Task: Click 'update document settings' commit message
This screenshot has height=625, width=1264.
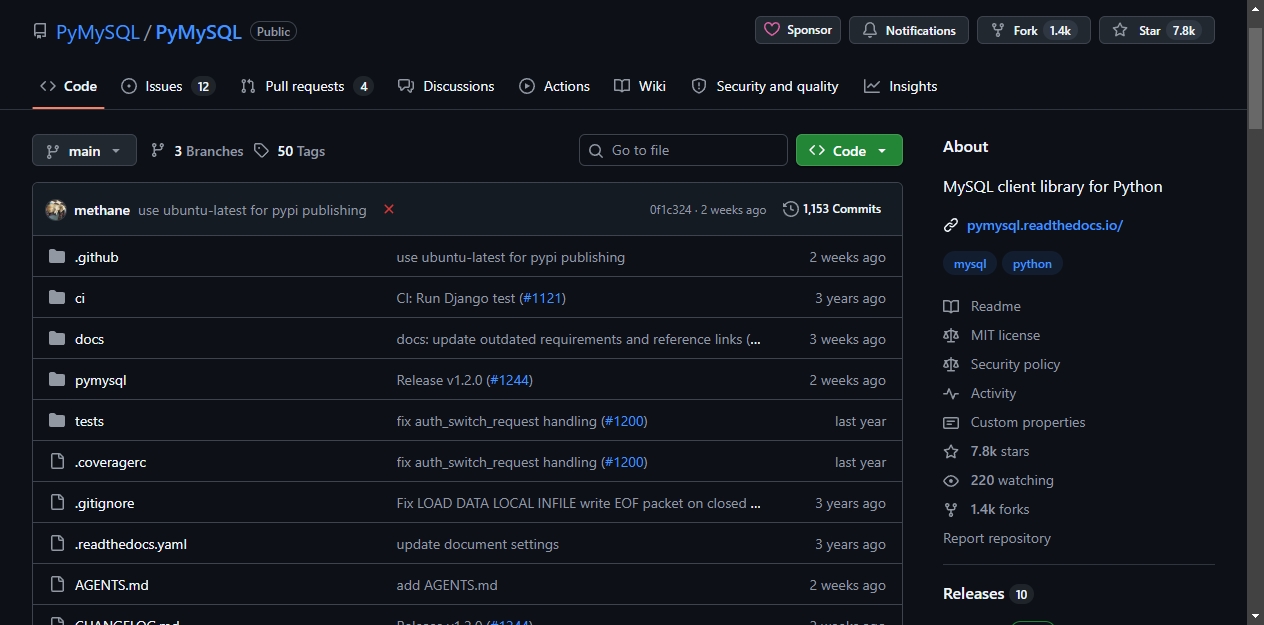Action: 478,544
